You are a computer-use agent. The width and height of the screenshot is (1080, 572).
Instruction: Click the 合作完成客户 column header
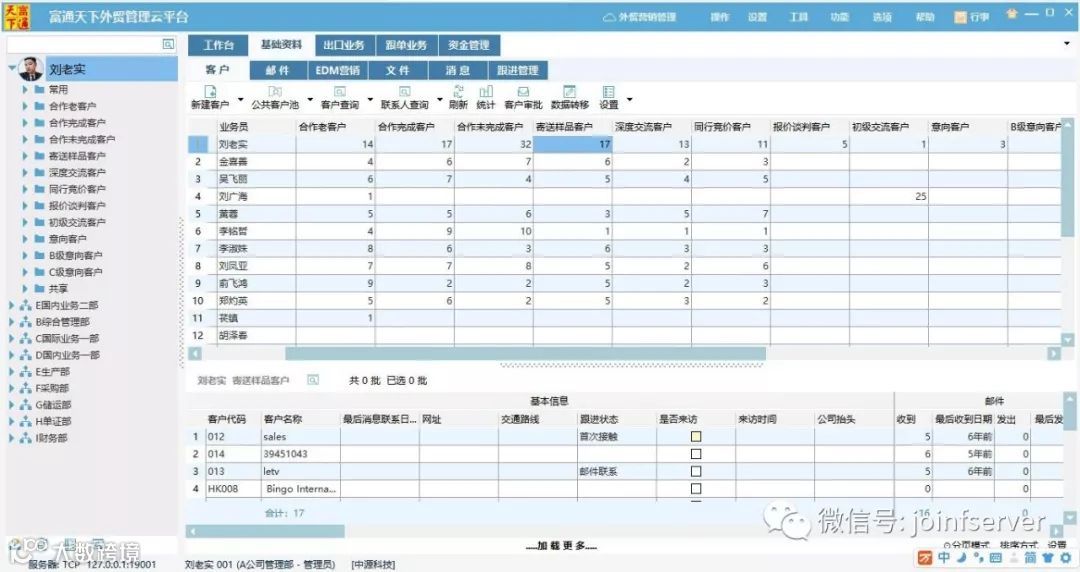point(414,127)
